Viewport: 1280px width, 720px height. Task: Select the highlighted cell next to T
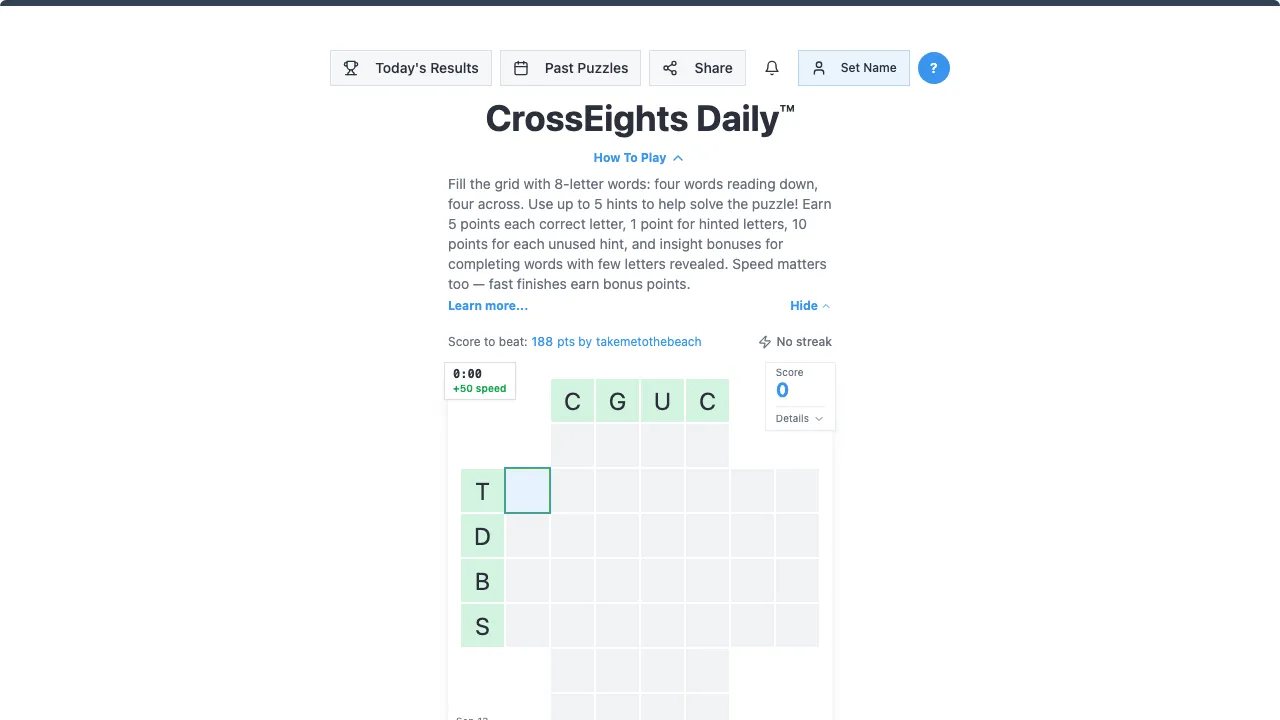click(527, 490)
